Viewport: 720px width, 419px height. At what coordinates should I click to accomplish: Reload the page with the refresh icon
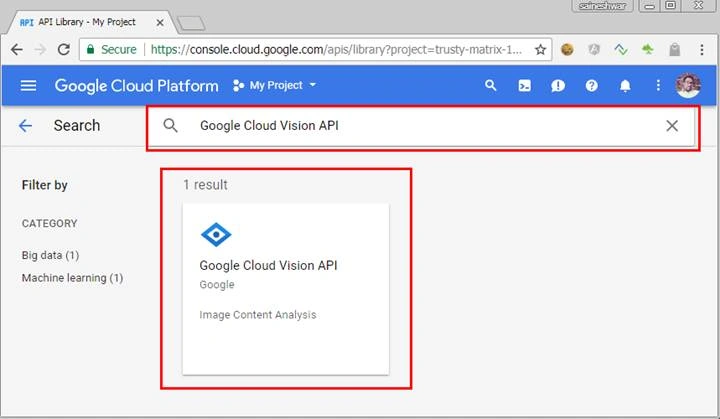click(64, 49)
